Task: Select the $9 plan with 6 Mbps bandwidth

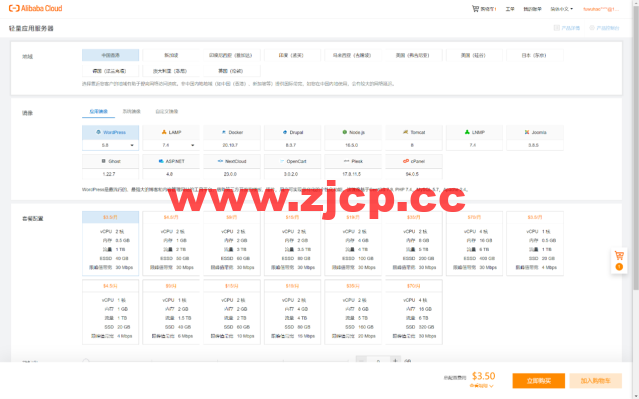Action: 171,312
